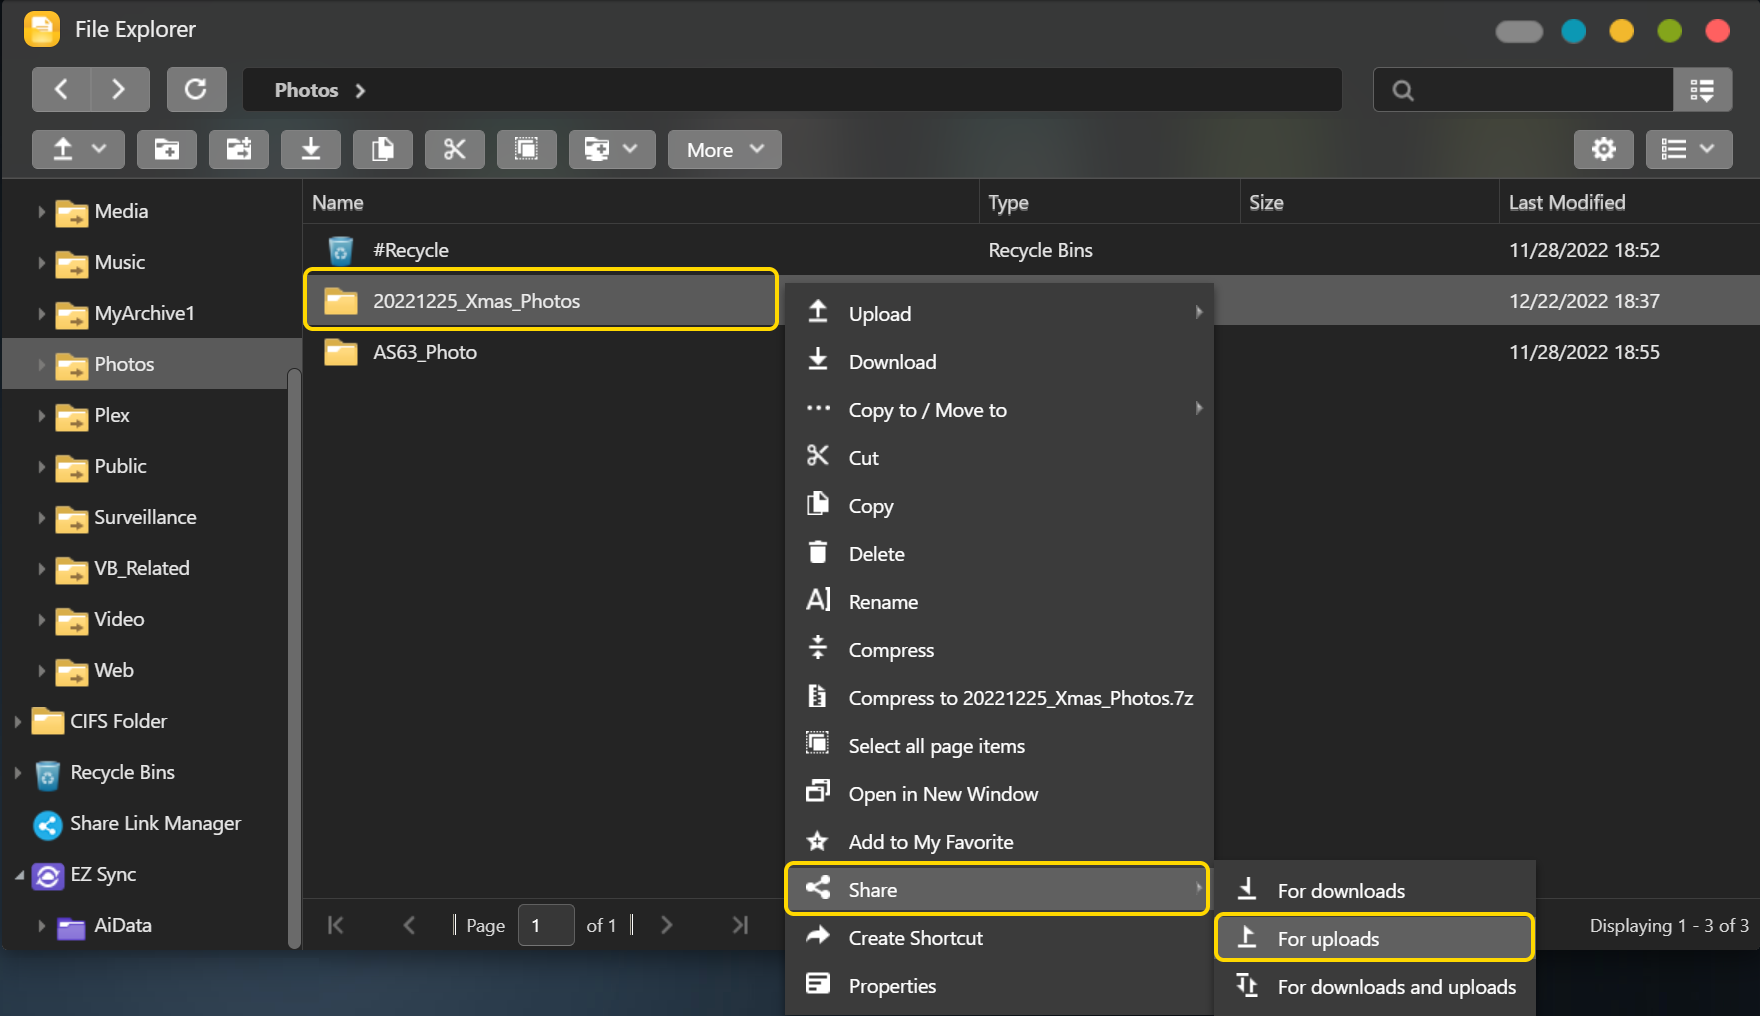Select the Plex folder in the sidebar
This screenshot has height=1016, width=1760.
[112, 415]
